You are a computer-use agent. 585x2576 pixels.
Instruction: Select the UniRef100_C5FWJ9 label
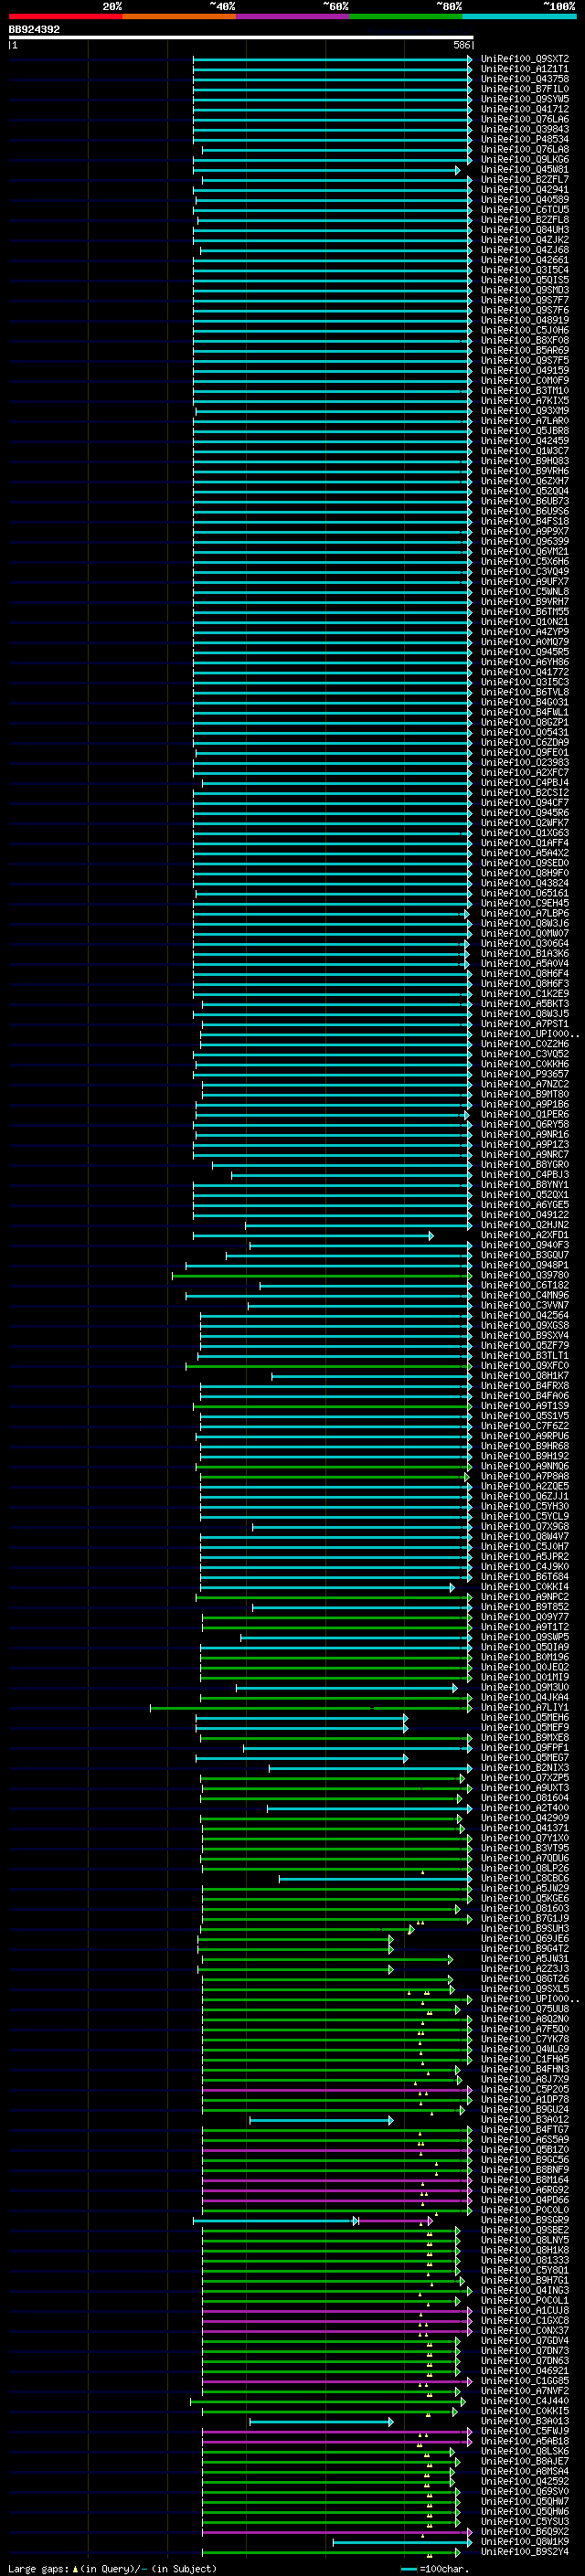(524, 2431)
